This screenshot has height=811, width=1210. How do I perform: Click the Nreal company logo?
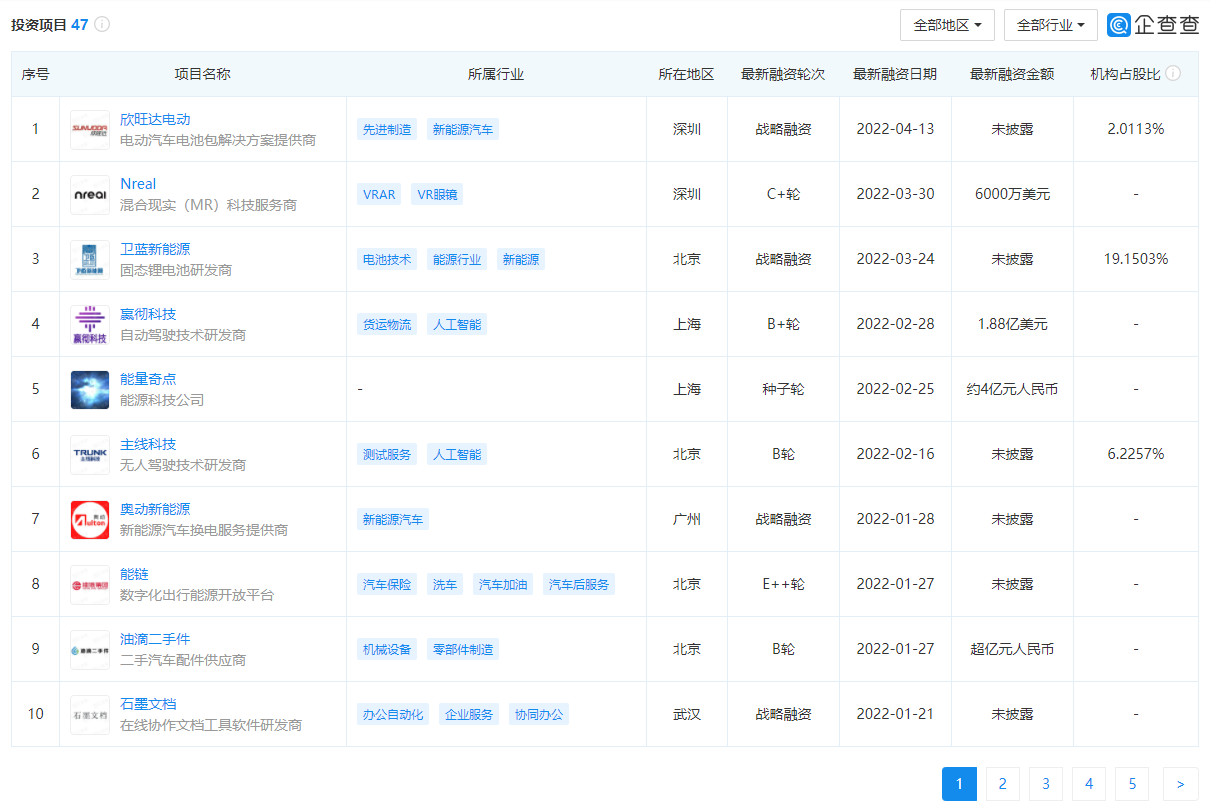(x=90, y=194)
